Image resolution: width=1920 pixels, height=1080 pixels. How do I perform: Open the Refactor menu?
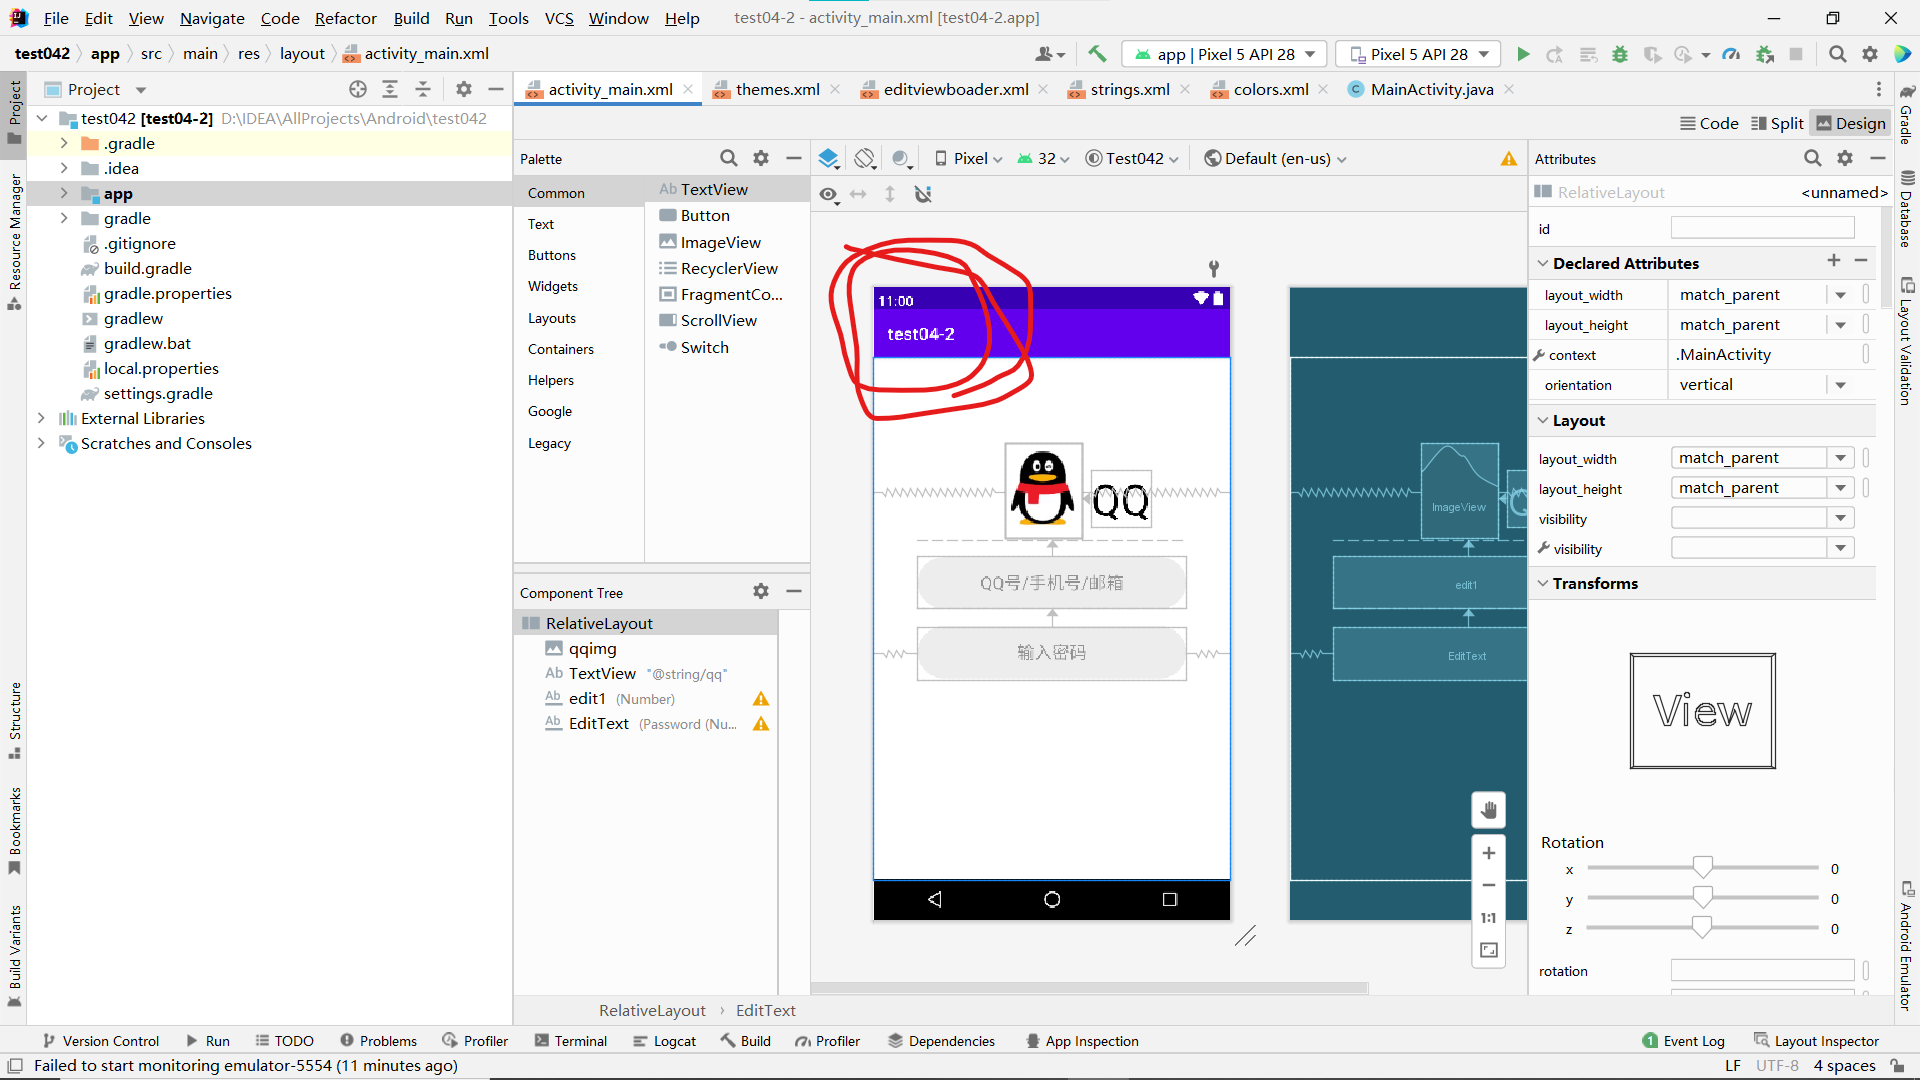click(345, 18)
